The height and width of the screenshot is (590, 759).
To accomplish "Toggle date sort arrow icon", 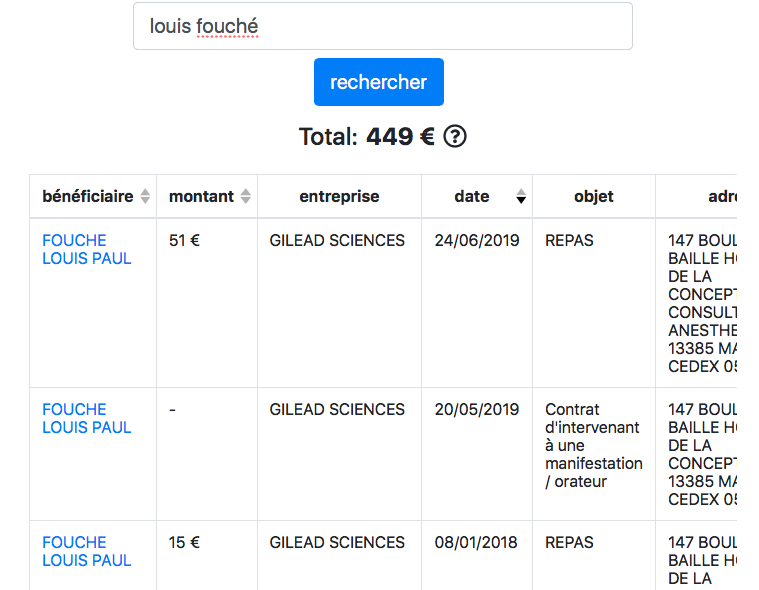I will point(521,197).
